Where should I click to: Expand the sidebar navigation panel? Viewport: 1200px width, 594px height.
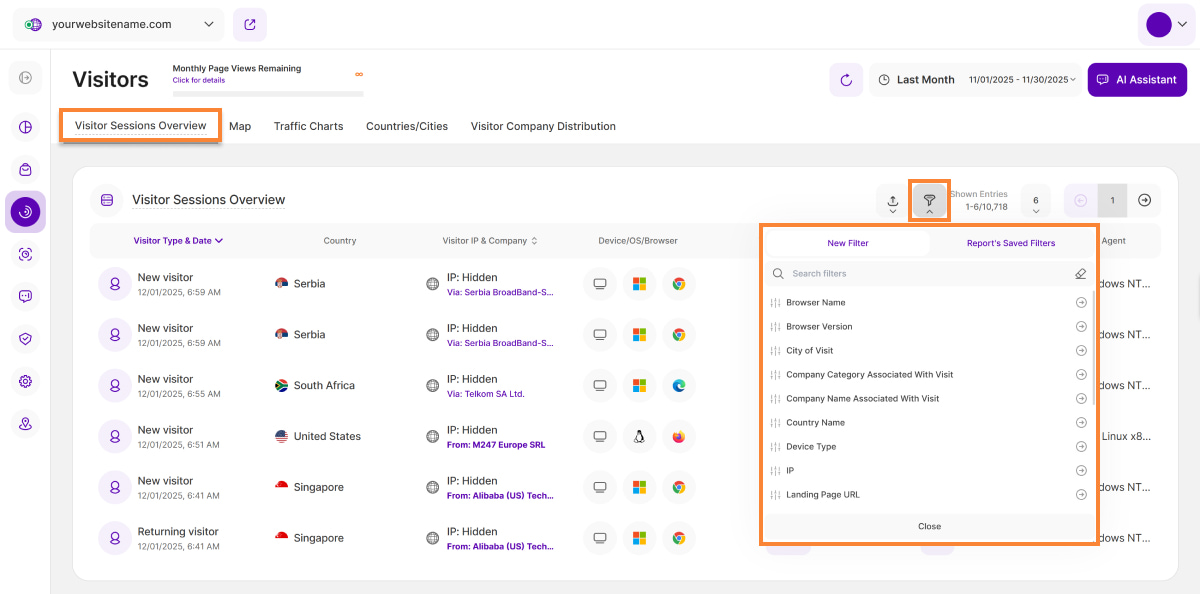[x=25, y=77]
